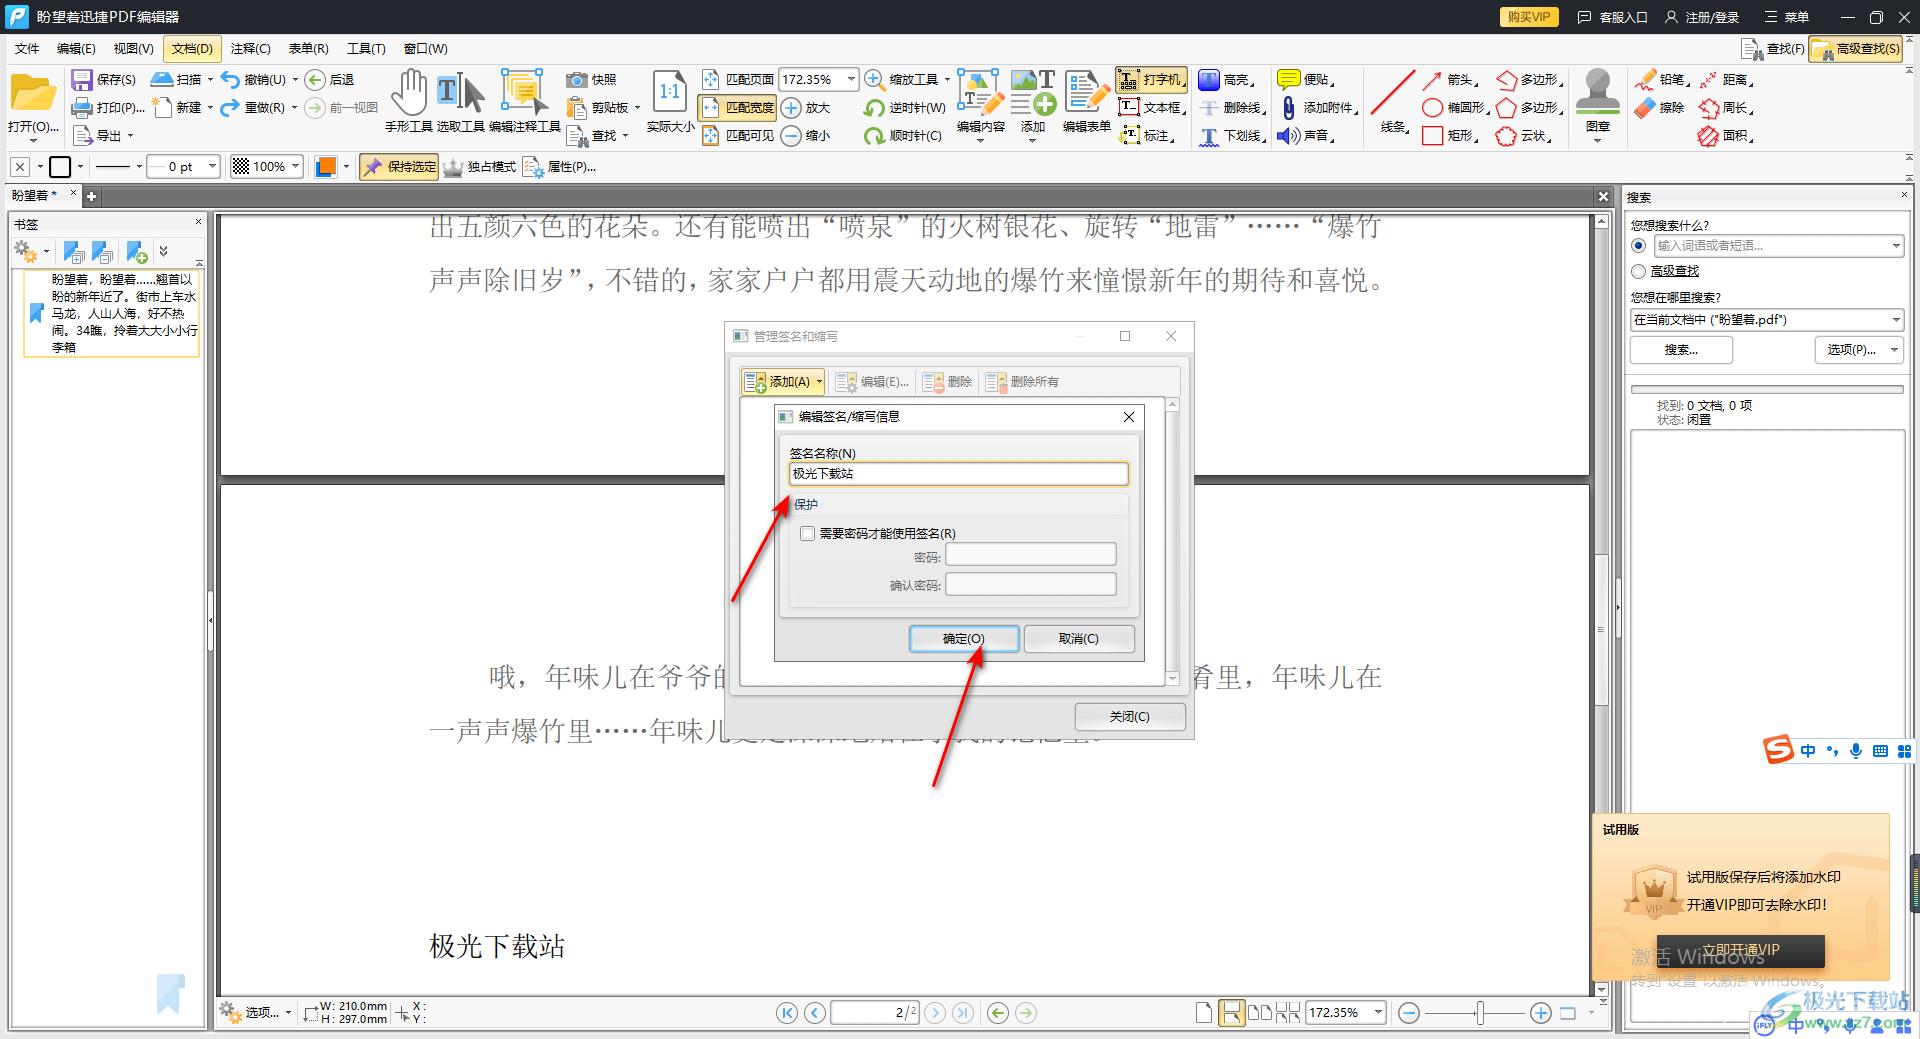Screen dimensions: 1920x1039
Task: Choose the Highlight tool
Action: 1225,79
